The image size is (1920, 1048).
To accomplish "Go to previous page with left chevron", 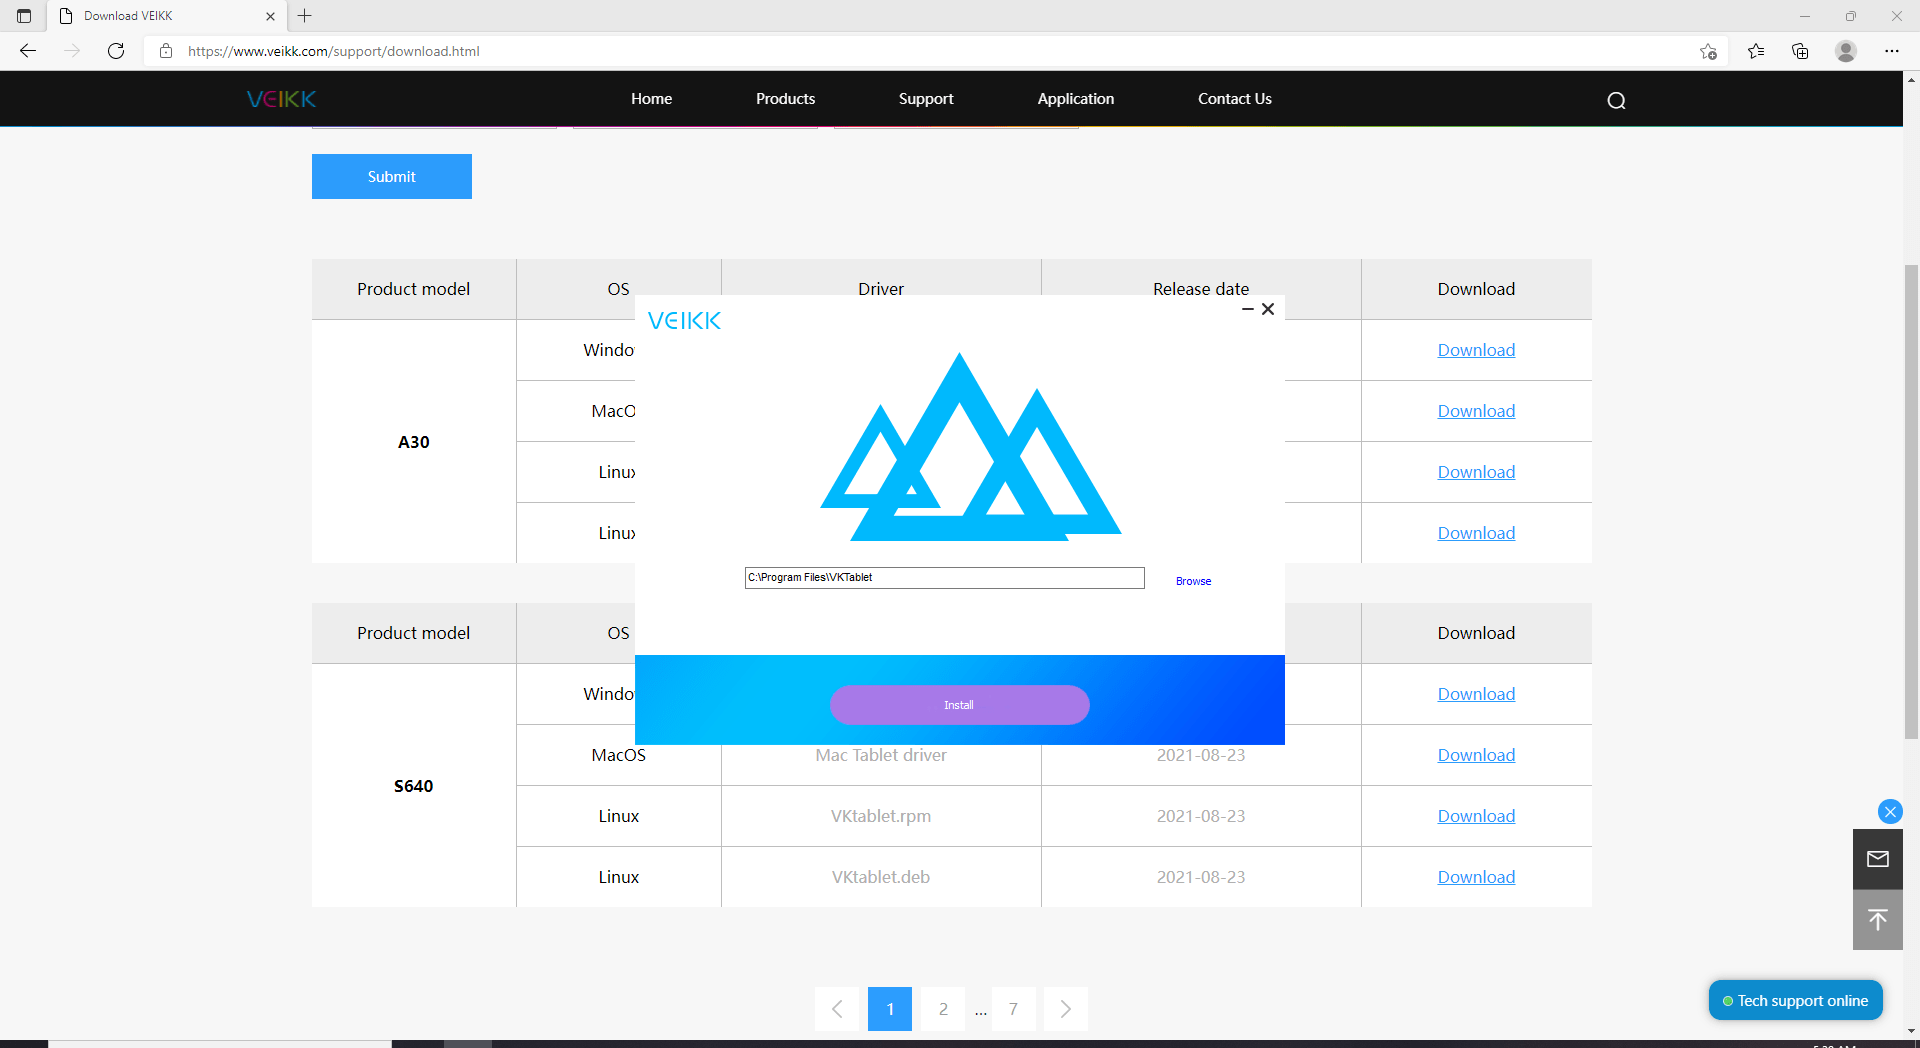I will (x=837, y=1009).
